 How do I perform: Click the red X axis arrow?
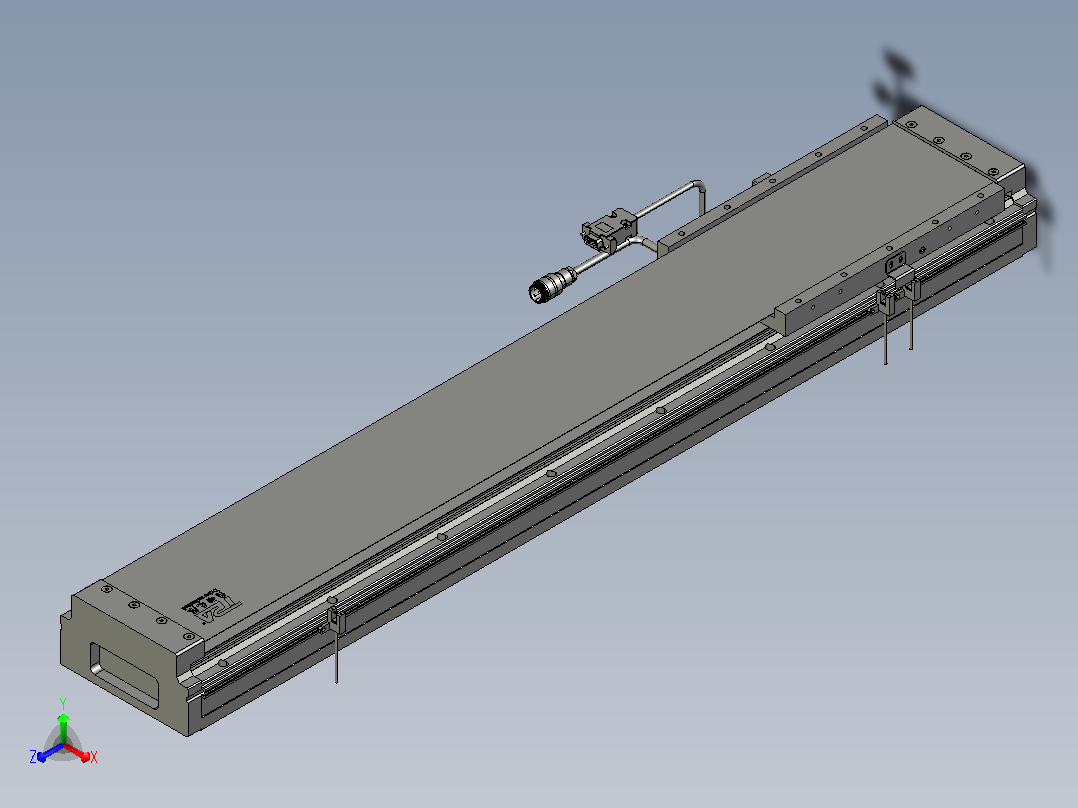coord(79,752)
